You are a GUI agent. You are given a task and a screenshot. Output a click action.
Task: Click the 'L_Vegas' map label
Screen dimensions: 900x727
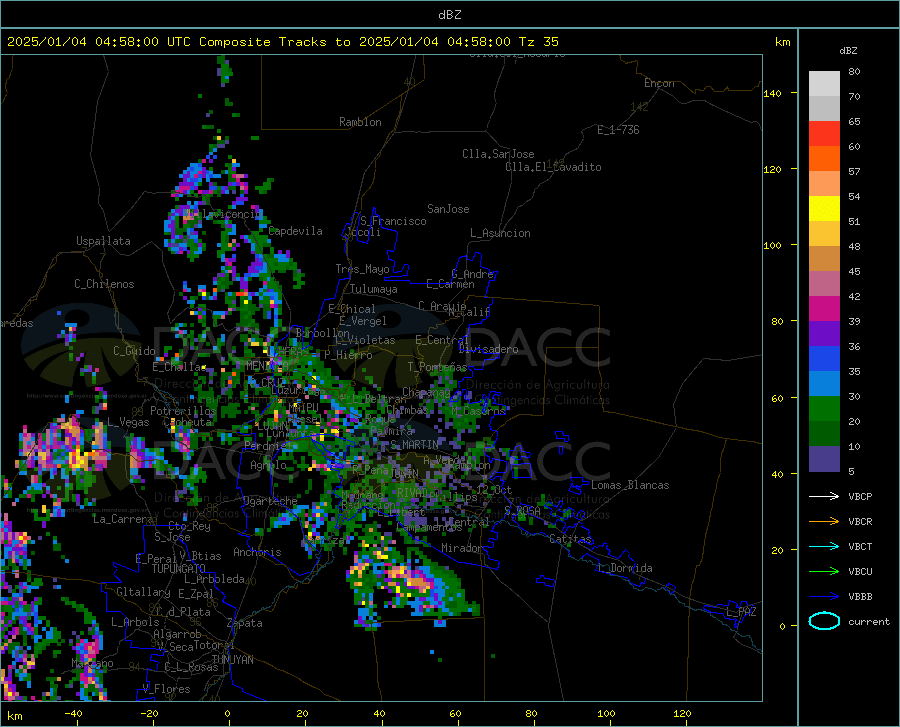click(x=128, y=422)
